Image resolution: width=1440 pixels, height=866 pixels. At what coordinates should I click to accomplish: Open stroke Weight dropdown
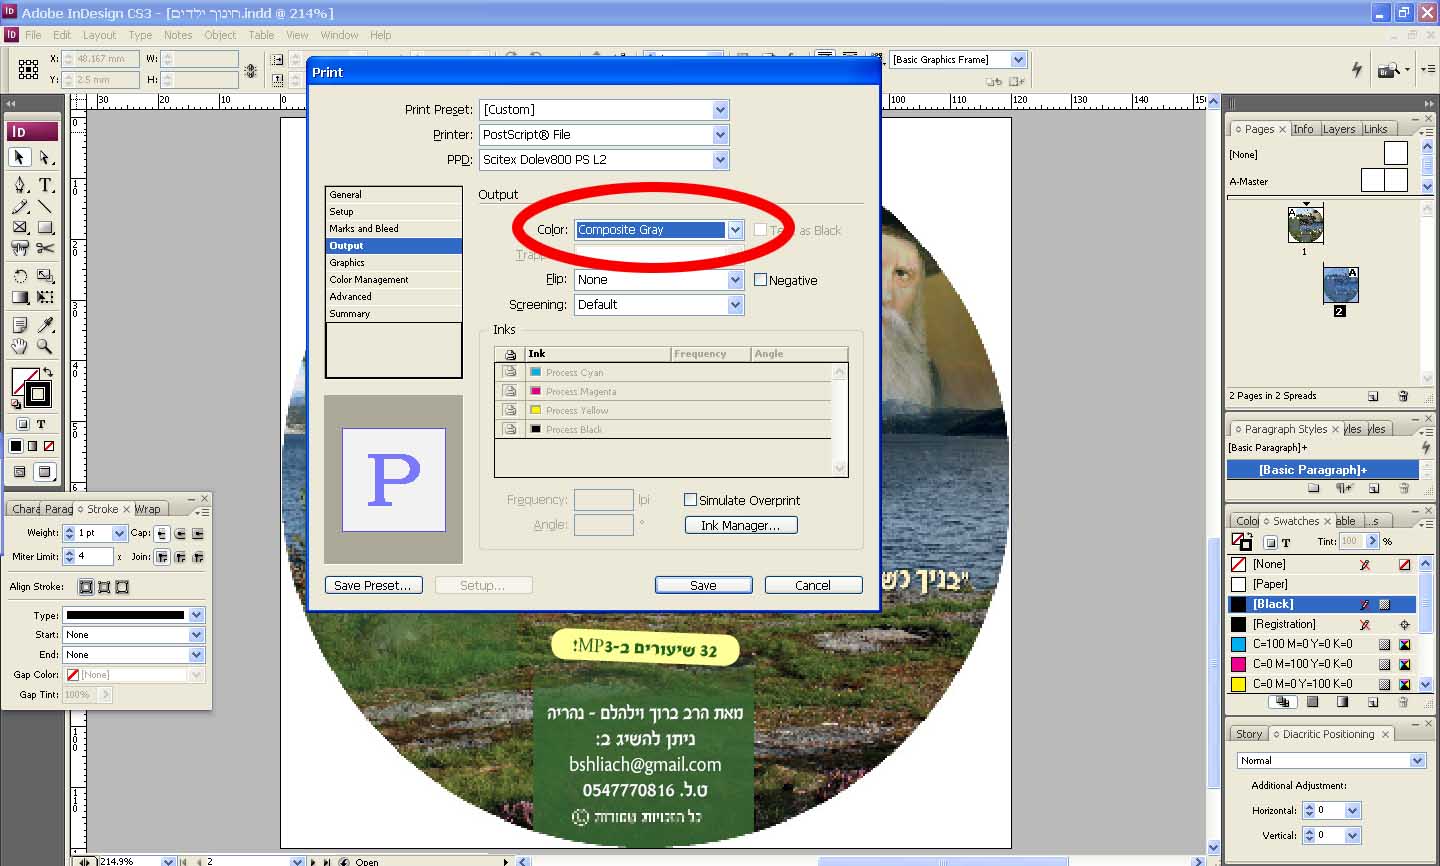pyautogui.click(x=120, y=533)
